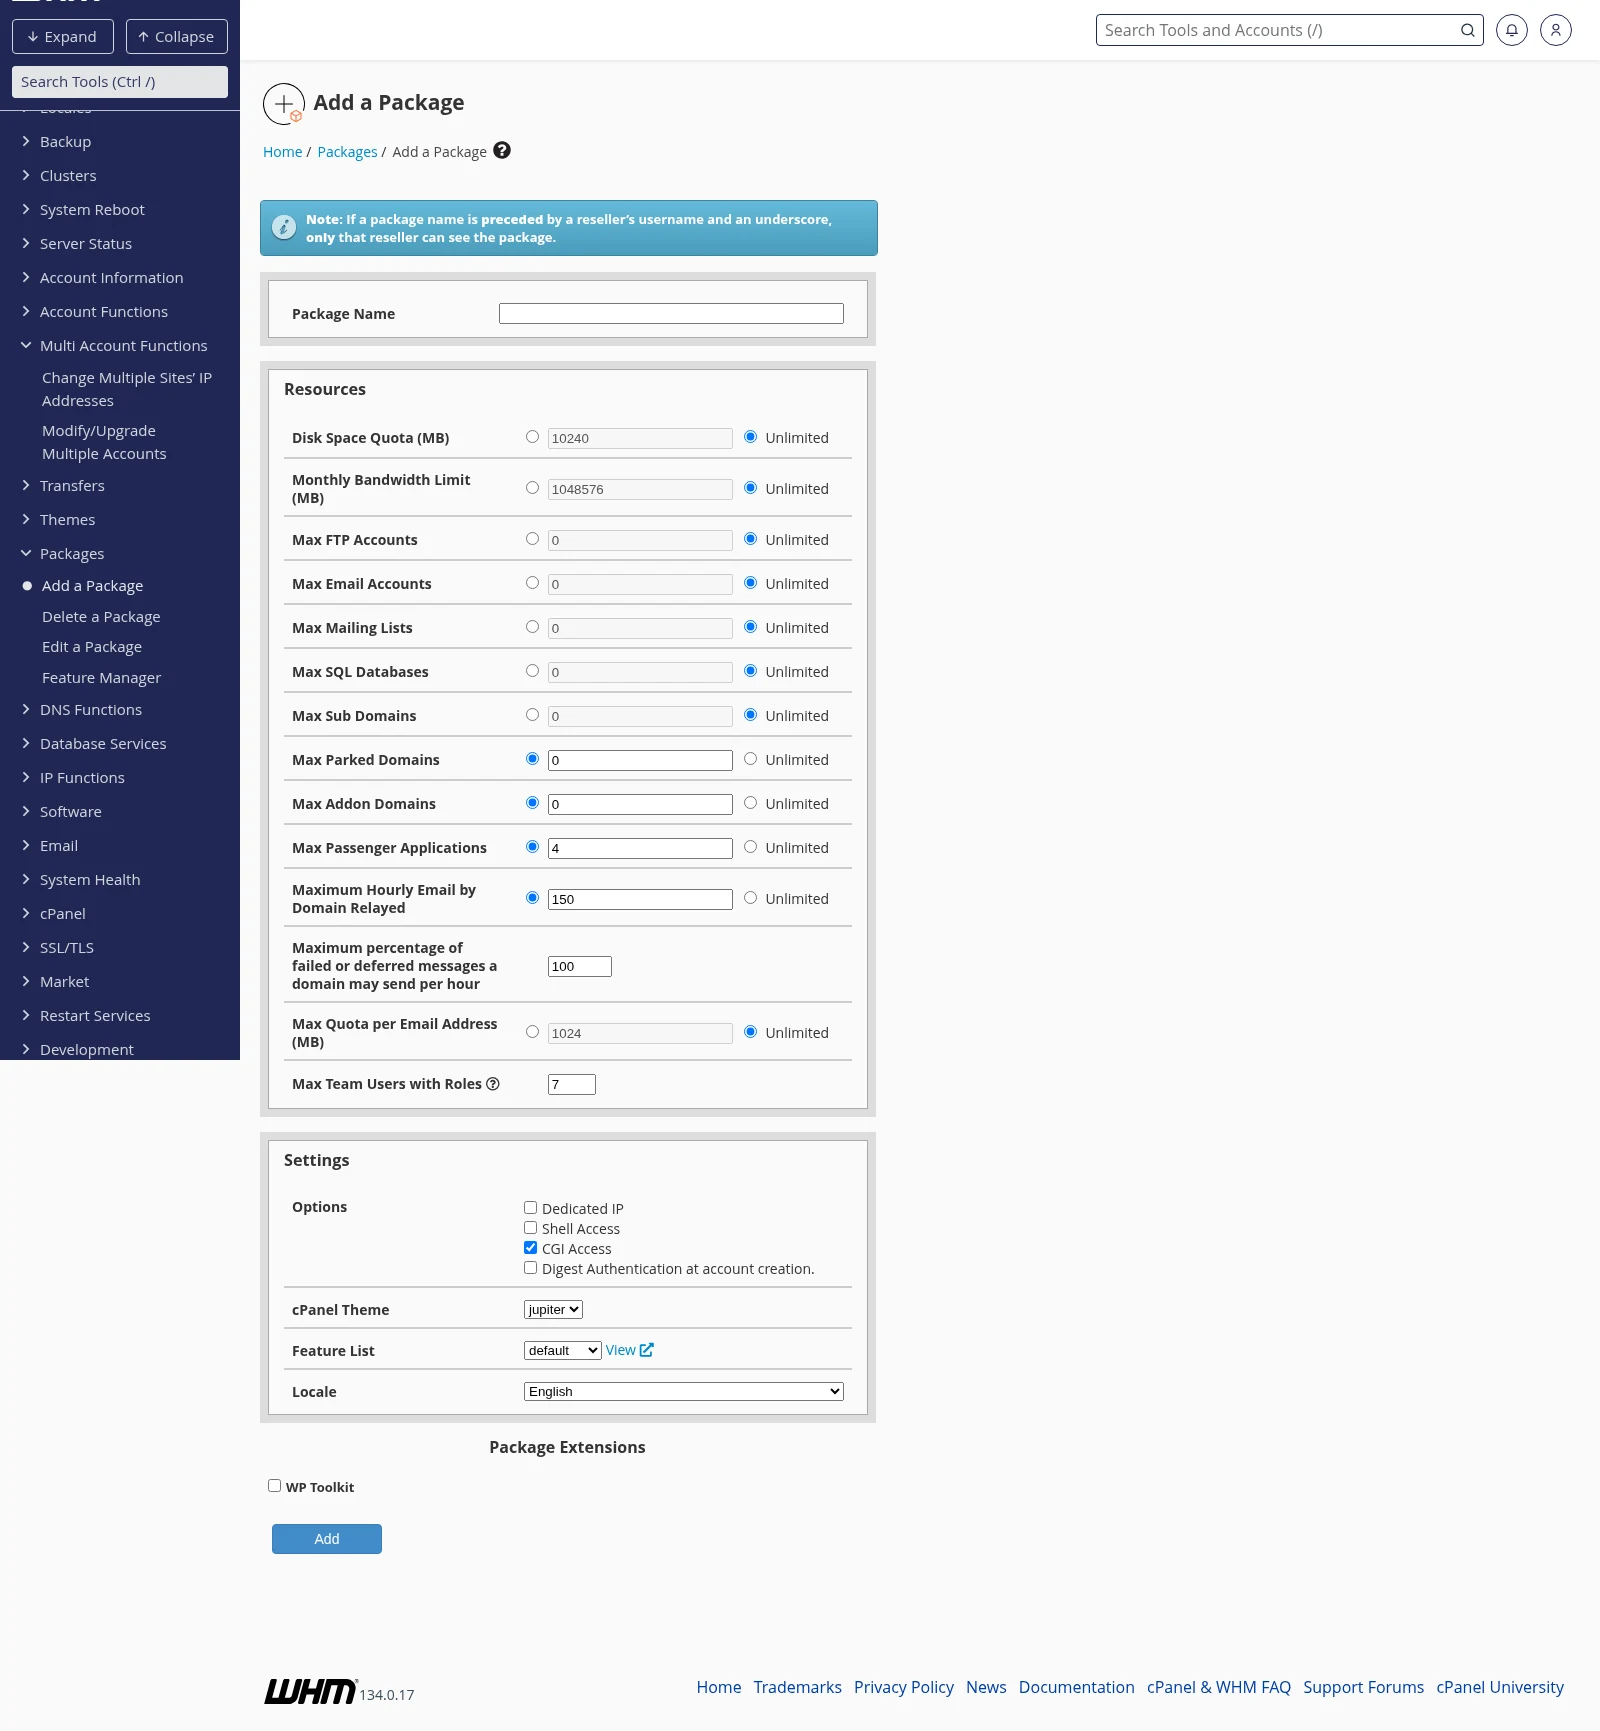Click the search magnifier icon
This screenshot has width=1600, height=1731.
[1467, 30]
